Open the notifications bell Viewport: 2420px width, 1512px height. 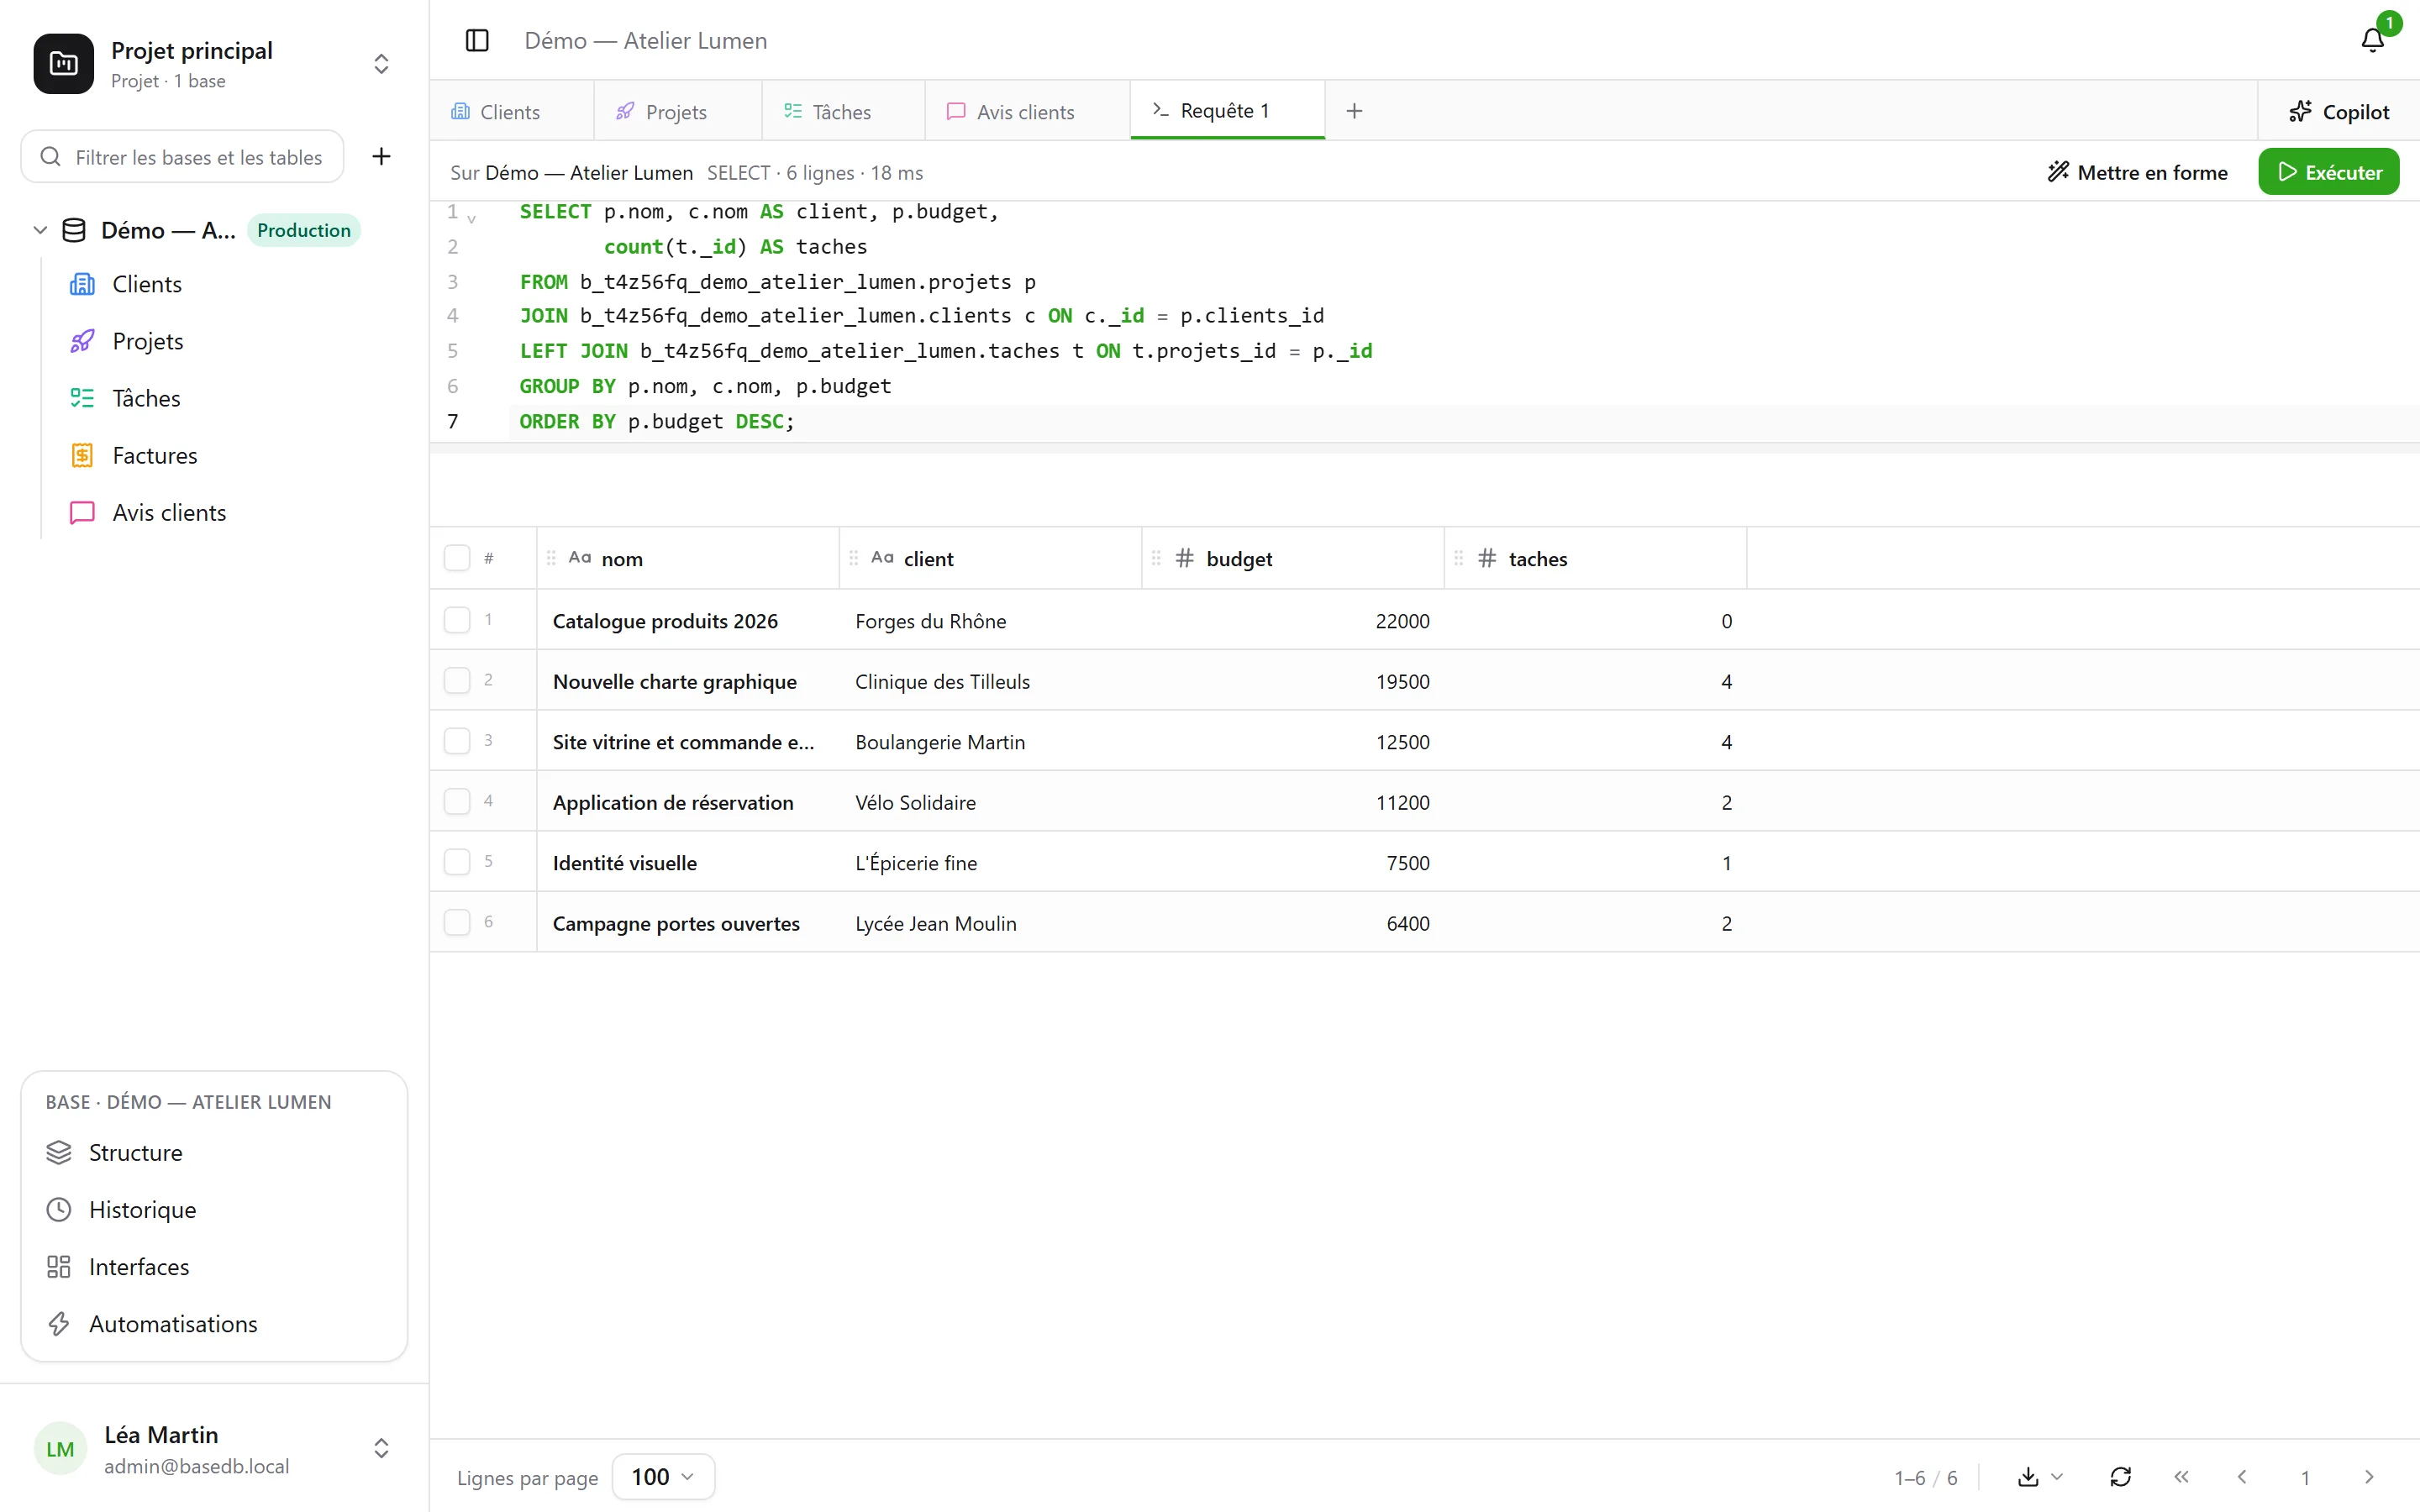[x=2372, y=40]
